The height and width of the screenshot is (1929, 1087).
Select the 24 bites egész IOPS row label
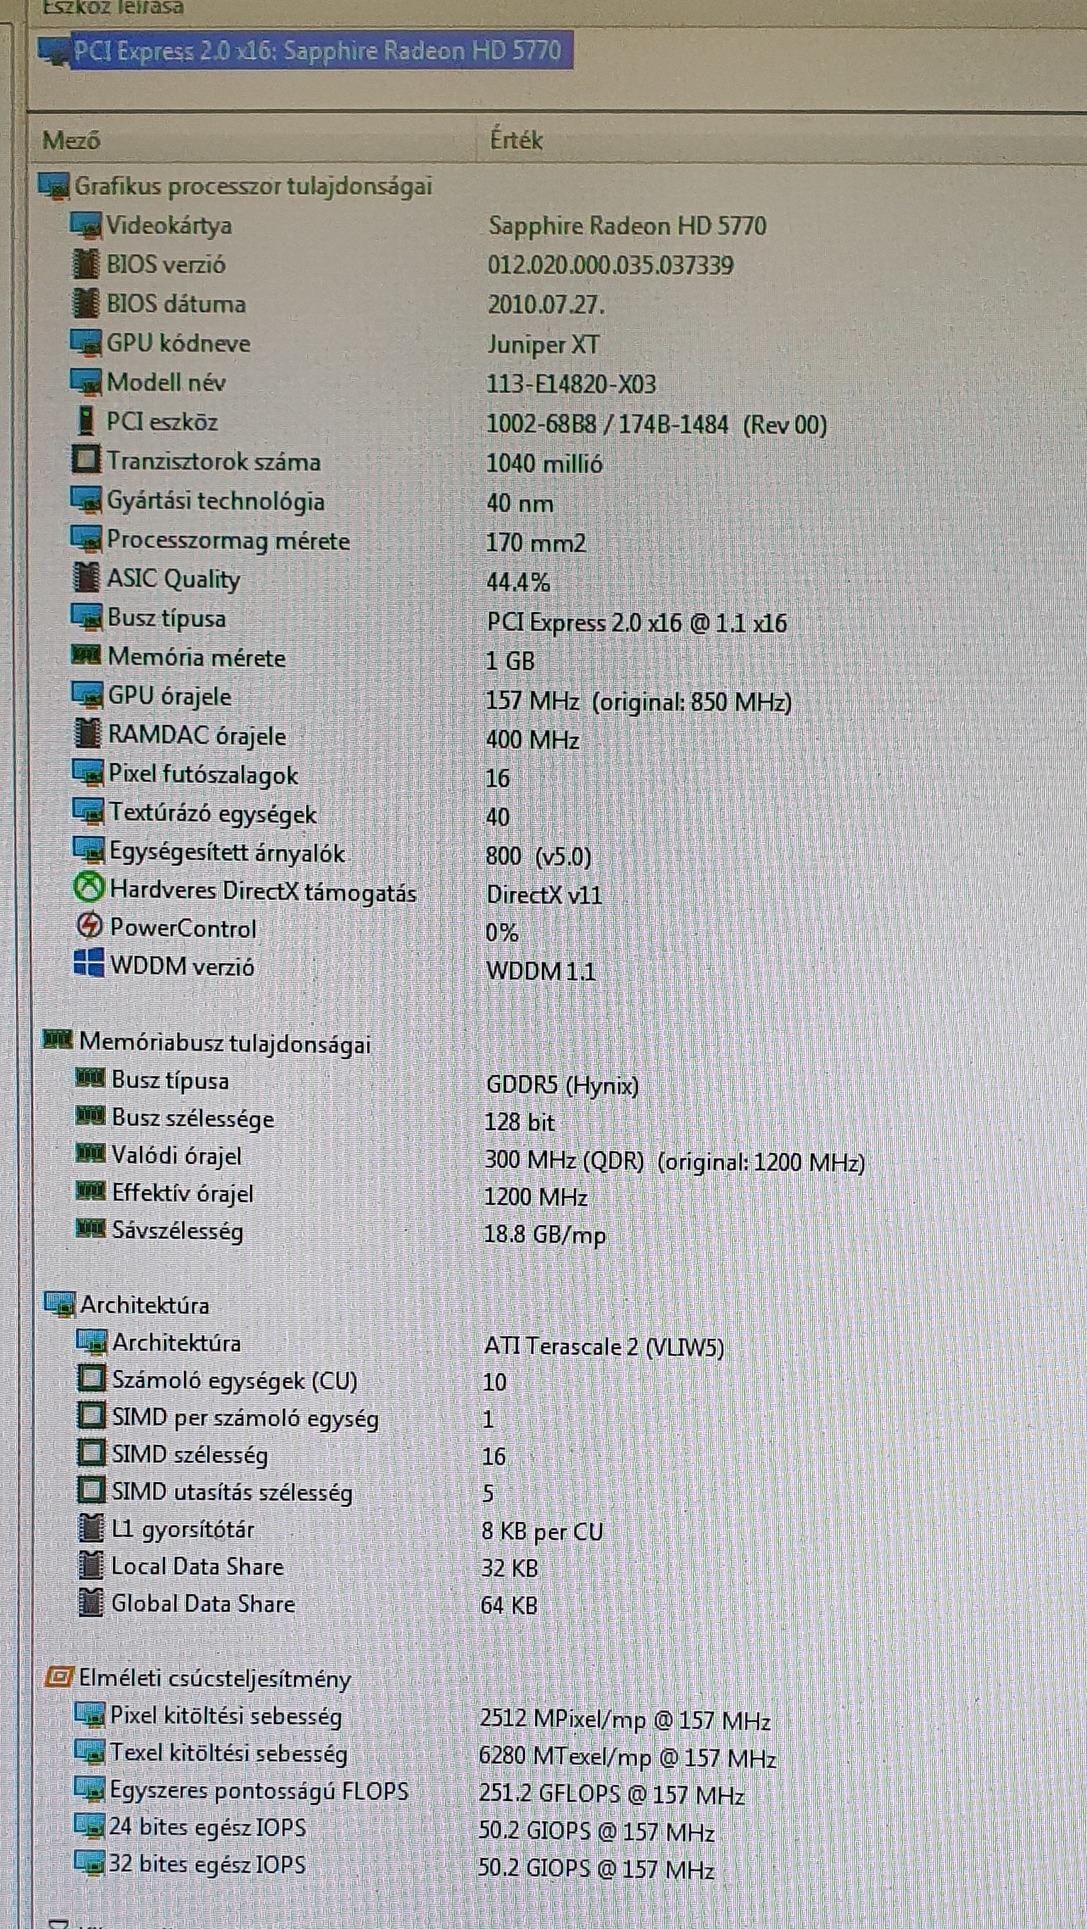tap(207, 1827)
